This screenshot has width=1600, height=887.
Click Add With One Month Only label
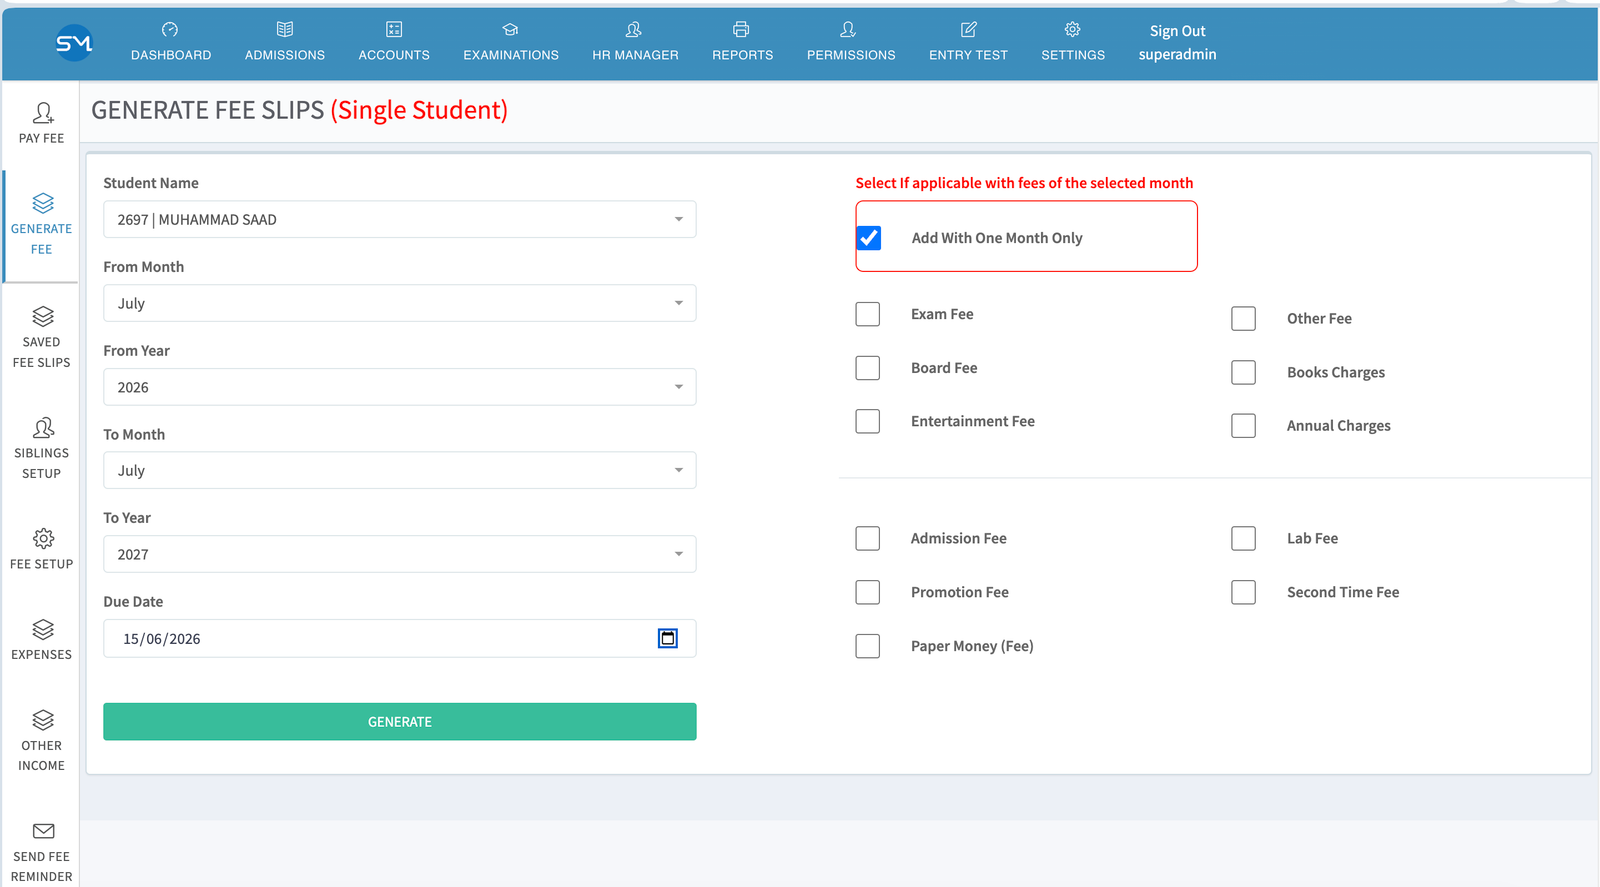click(x=997, y=238)
